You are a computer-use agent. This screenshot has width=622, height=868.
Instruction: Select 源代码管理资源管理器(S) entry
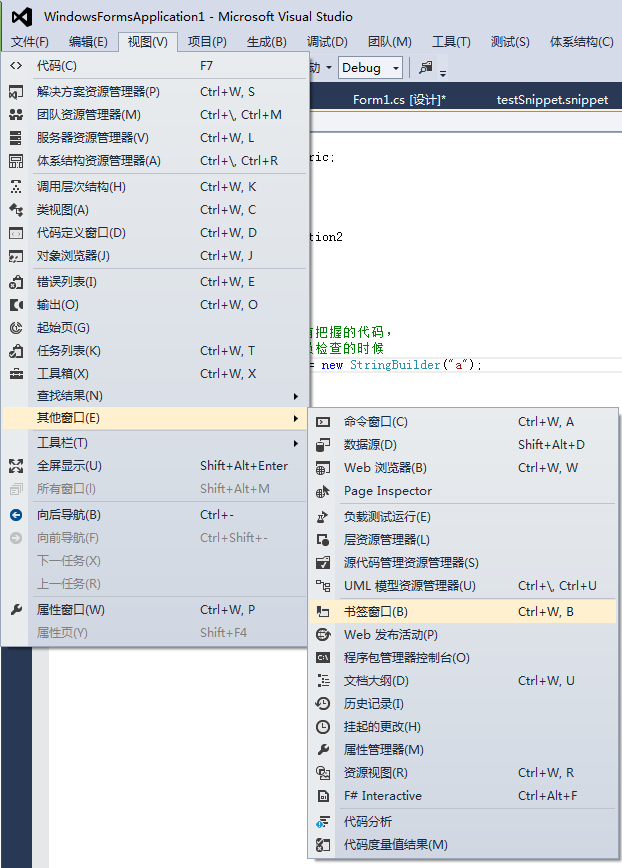tap(463, 563)
